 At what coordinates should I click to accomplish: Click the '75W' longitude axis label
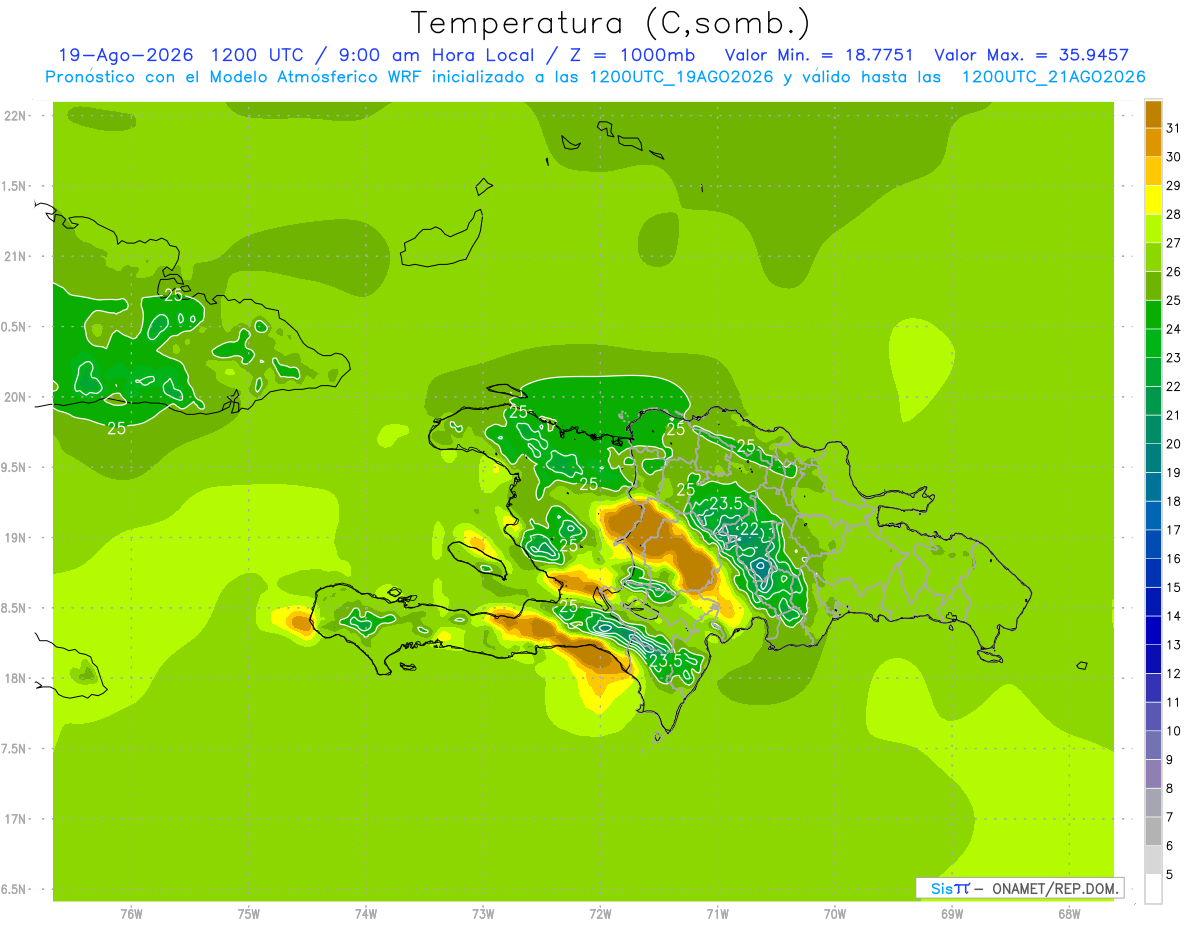point(248,914)
